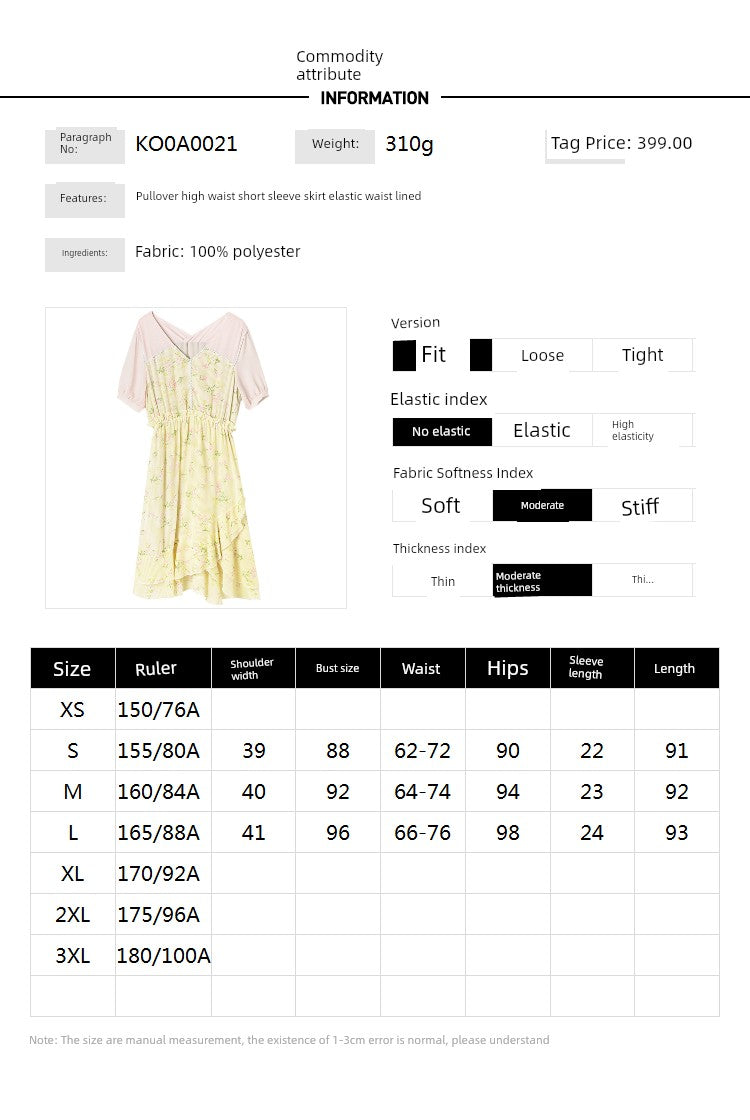
Task: Click the waist value 66-76
Action: (422, 833)
